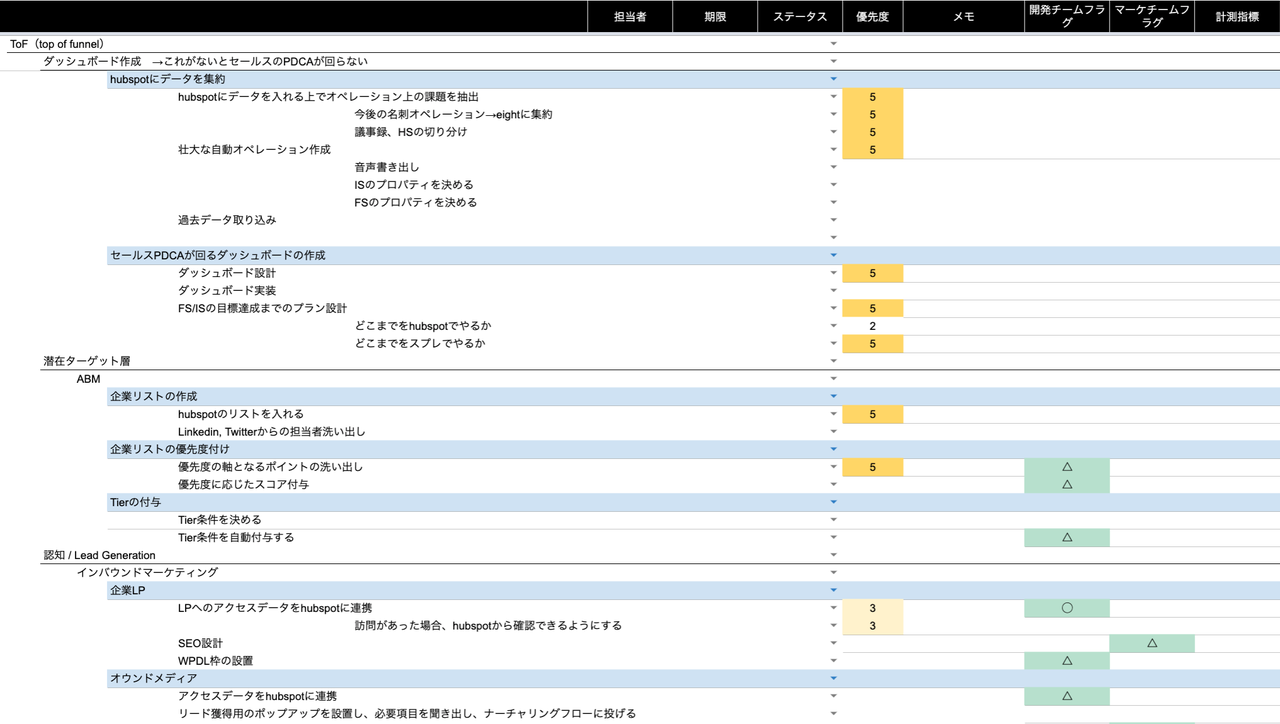
Task: Select the 計測指標 column header
Action: pos(1237,17)
